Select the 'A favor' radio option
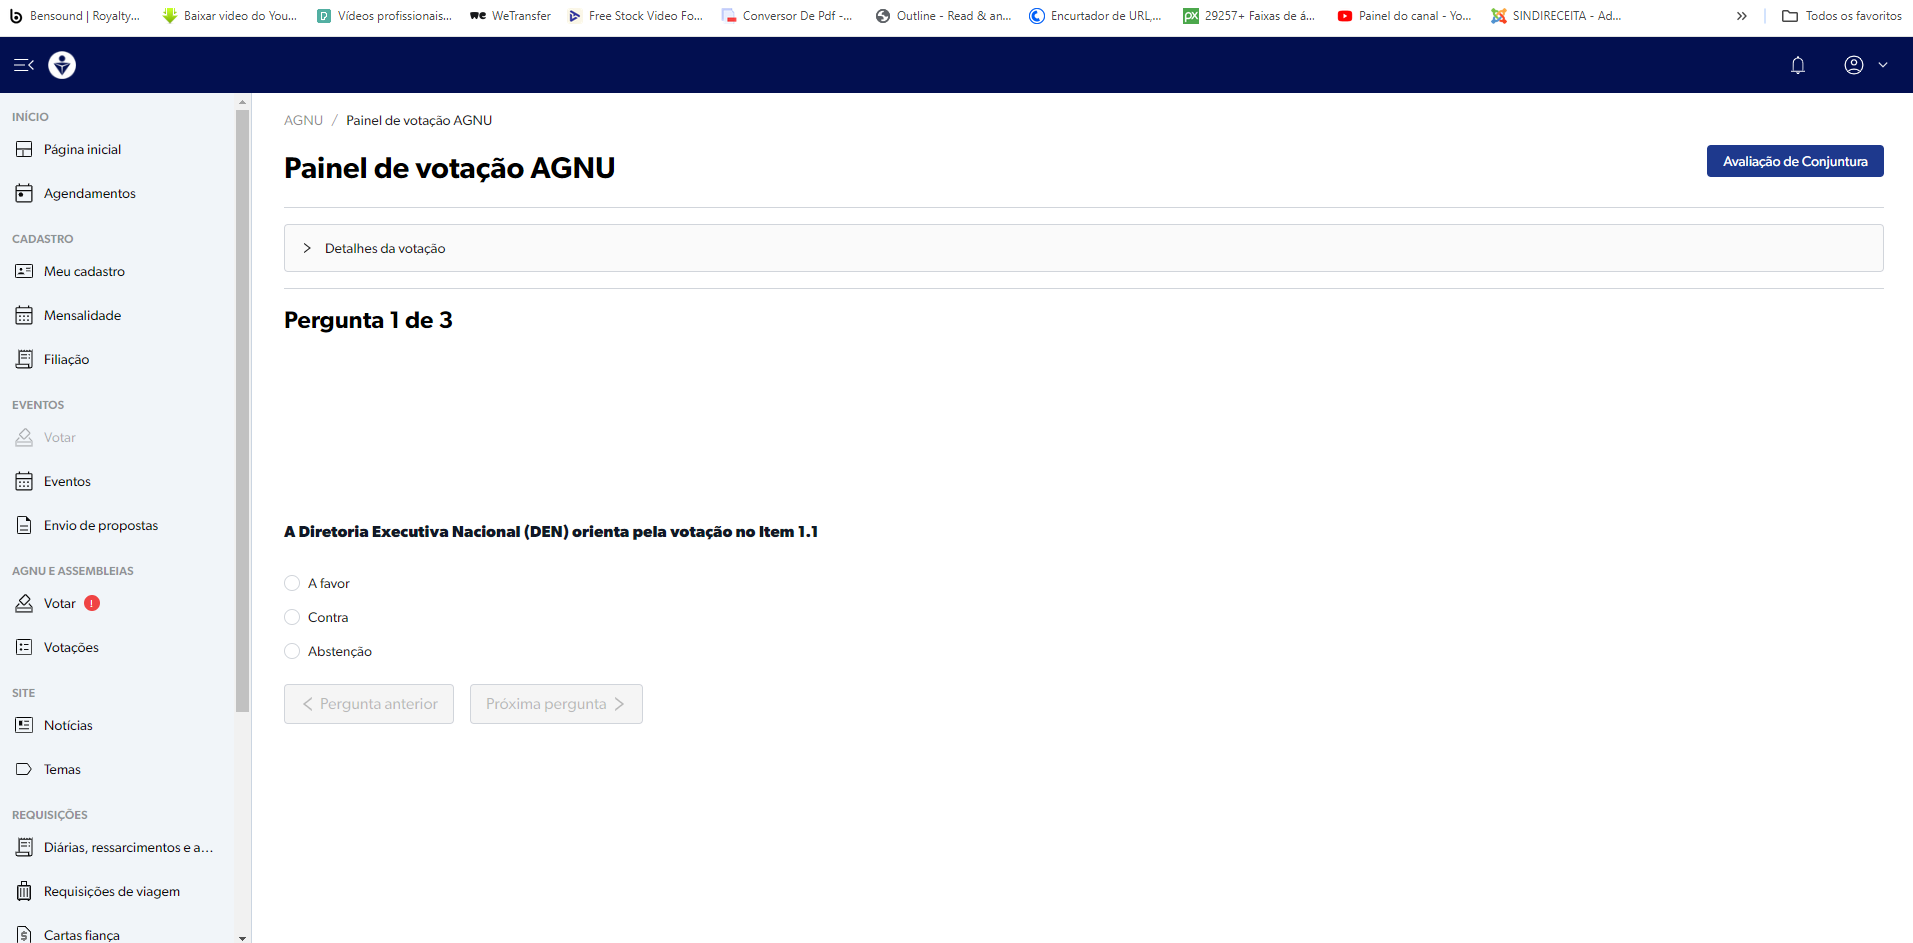Image resolution: width=1913 pixels, height=943 pixels. tap(292, 584)
